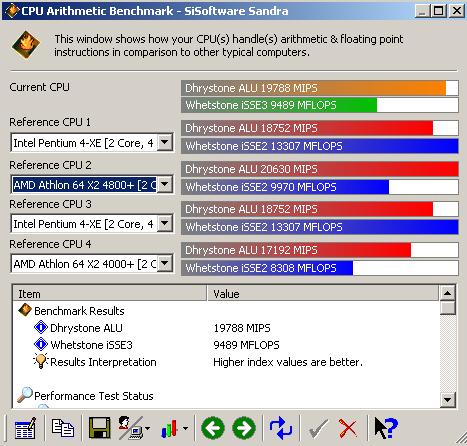This screenshot has width=467, height=446.
Task: Expand the Reference CPU 2 dropdown arrow
Action: point(164,184)
